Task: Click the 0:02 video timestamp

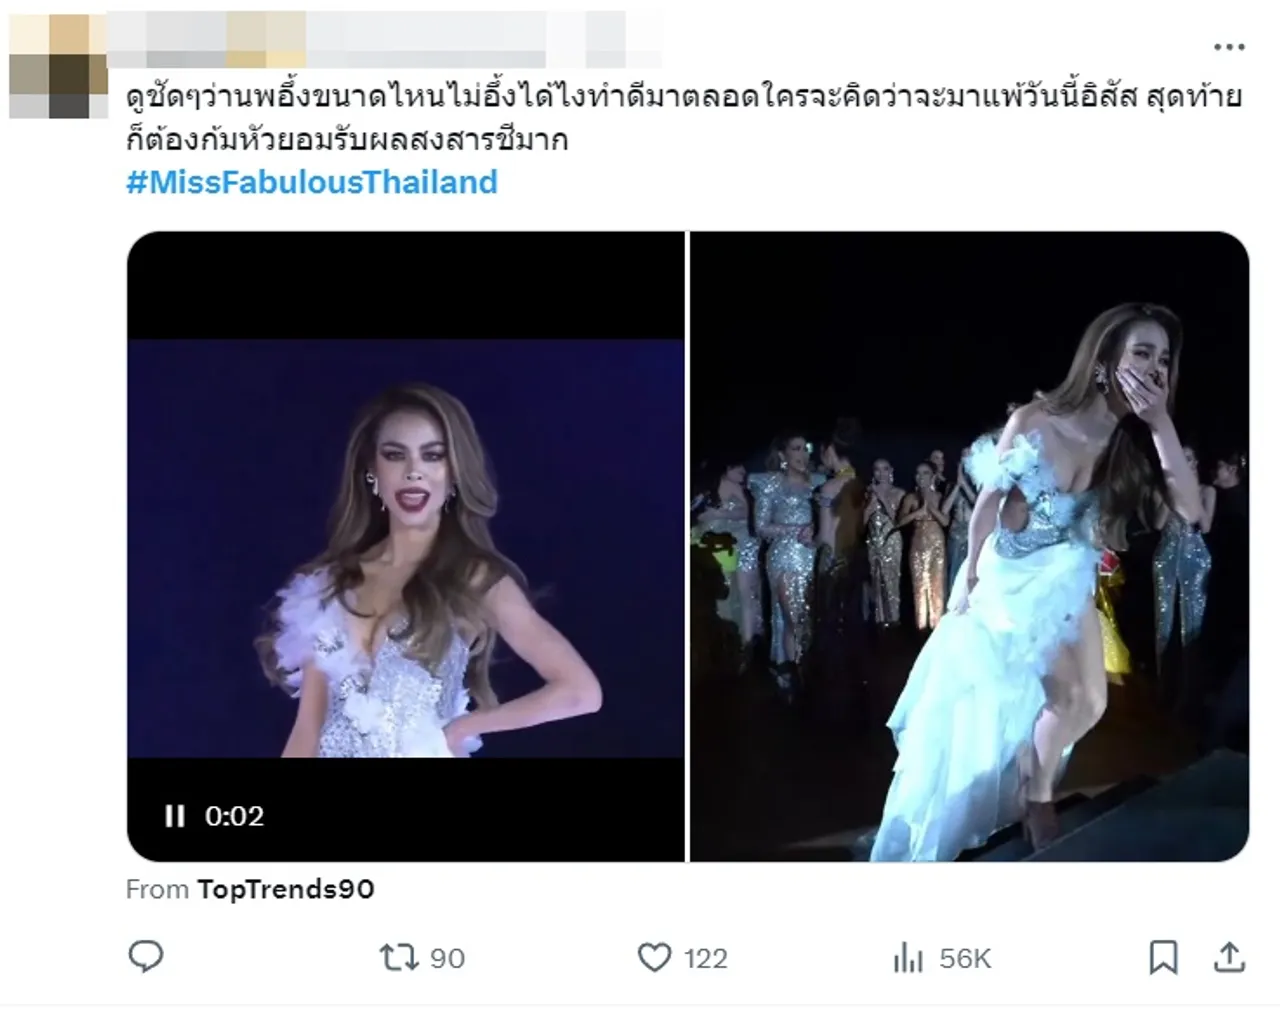Action: pos(235,816)
